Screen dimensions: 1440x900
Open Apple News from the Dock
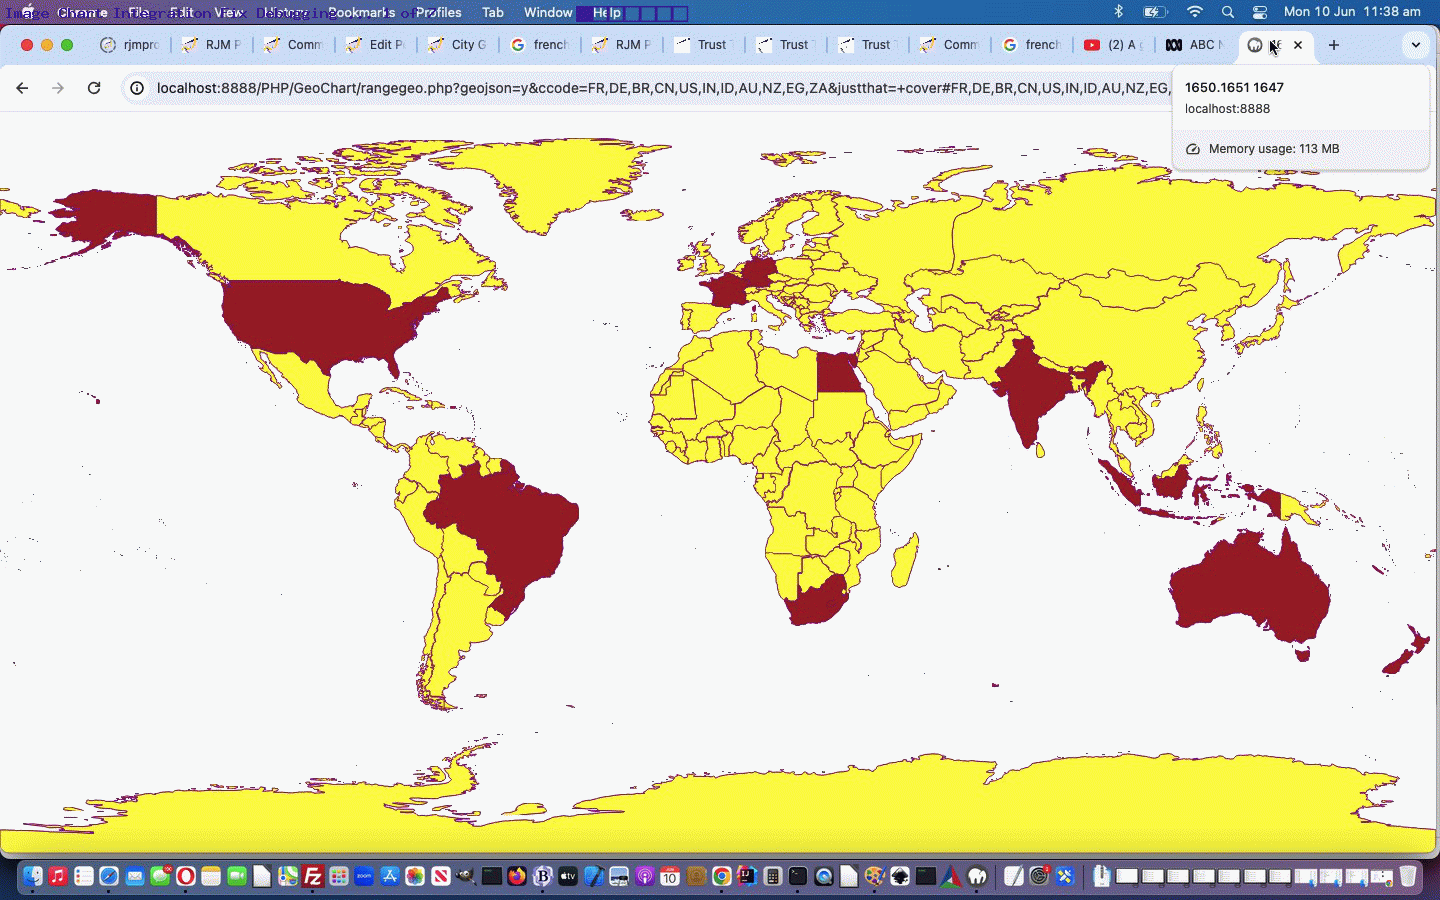[x=441, y=877]
